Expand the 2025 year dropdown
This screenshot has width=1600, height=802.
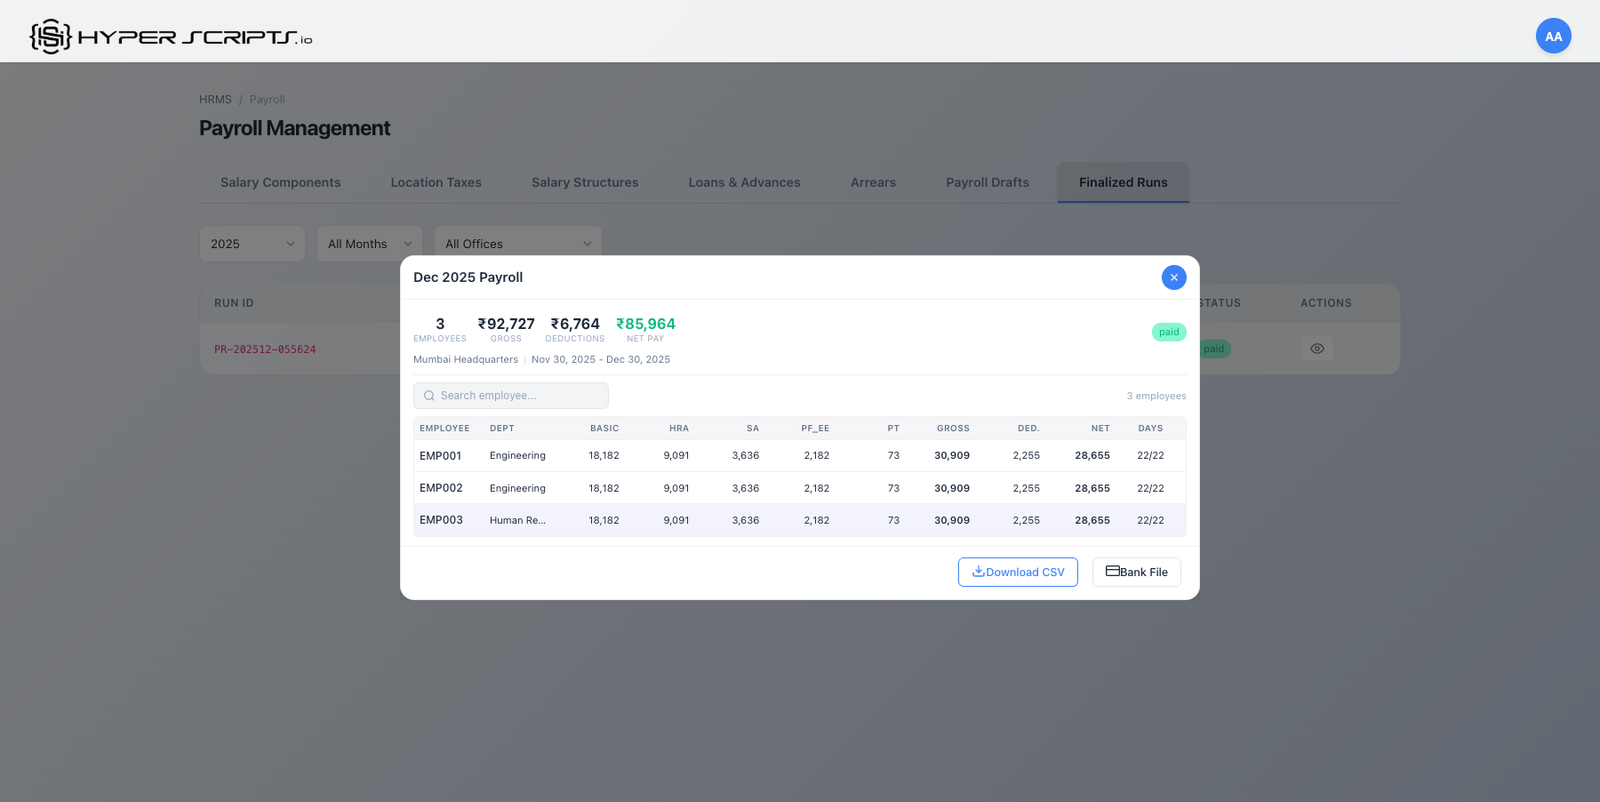[x=252, y=244]
